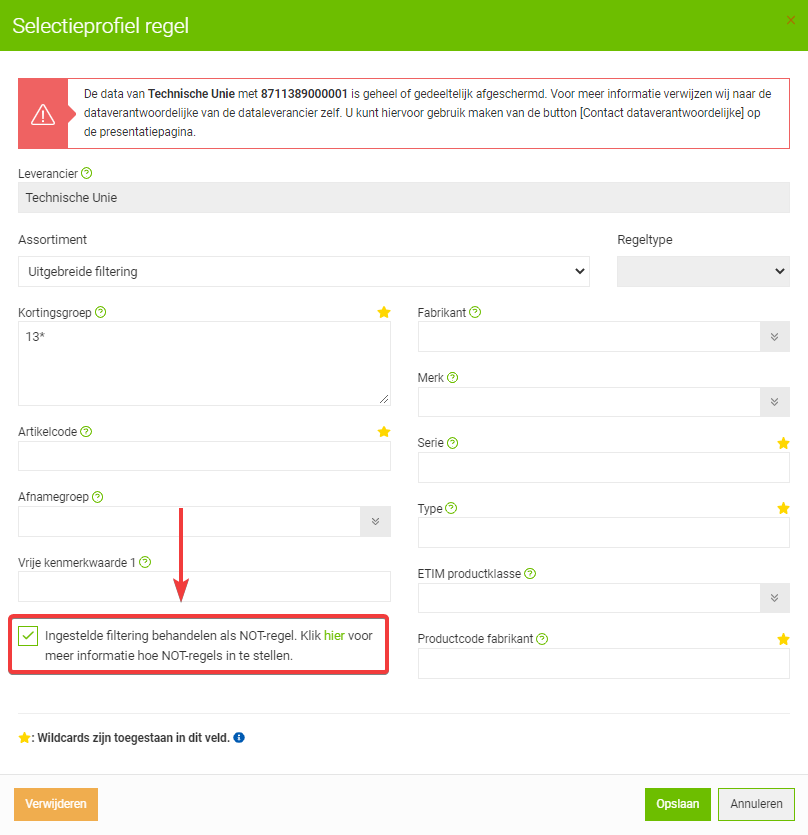Click help icon next to Artikelcode
The height and width of the screenshot is (835, 808).
[86, 432]
